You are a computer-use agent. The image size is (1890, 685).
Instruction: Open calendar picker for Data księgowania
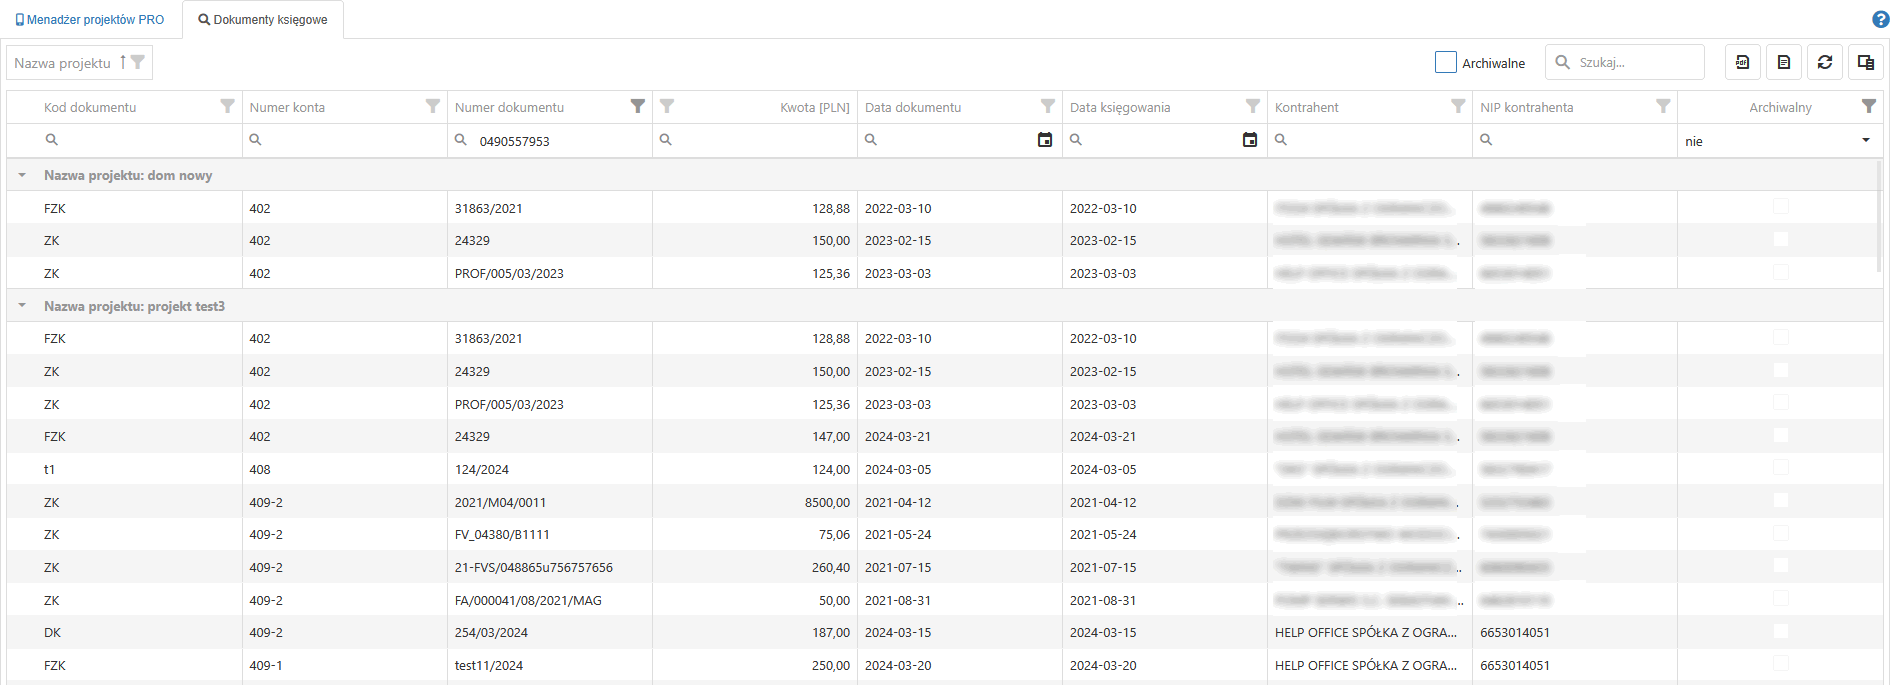click(x=1249, y=140)
